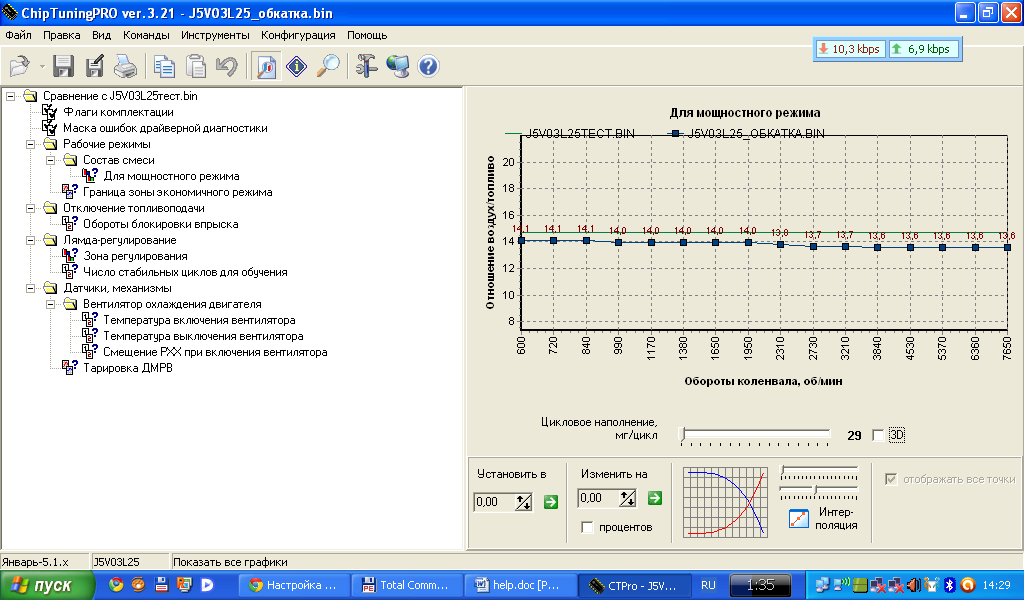
Task: Collapse the "Рабочие режимы" tree folder
Action: [x=10, y=144]
